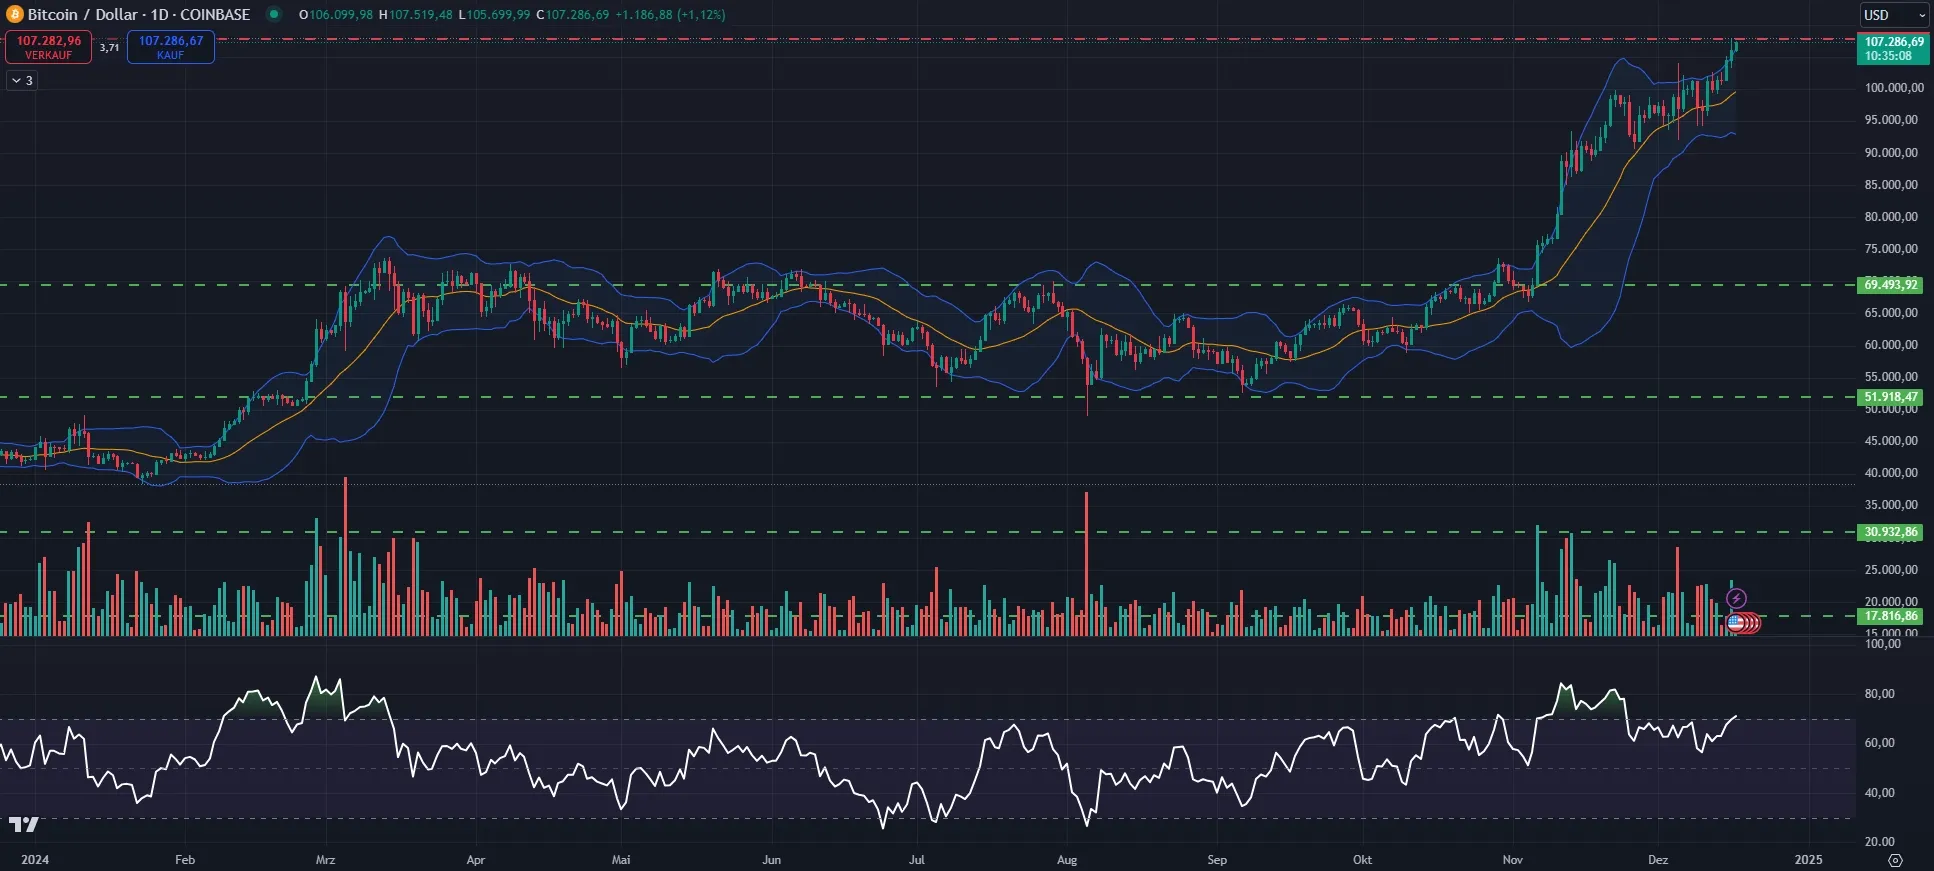
Task: Click the RSI scale label 60,00
Action: coord(1880,743)
